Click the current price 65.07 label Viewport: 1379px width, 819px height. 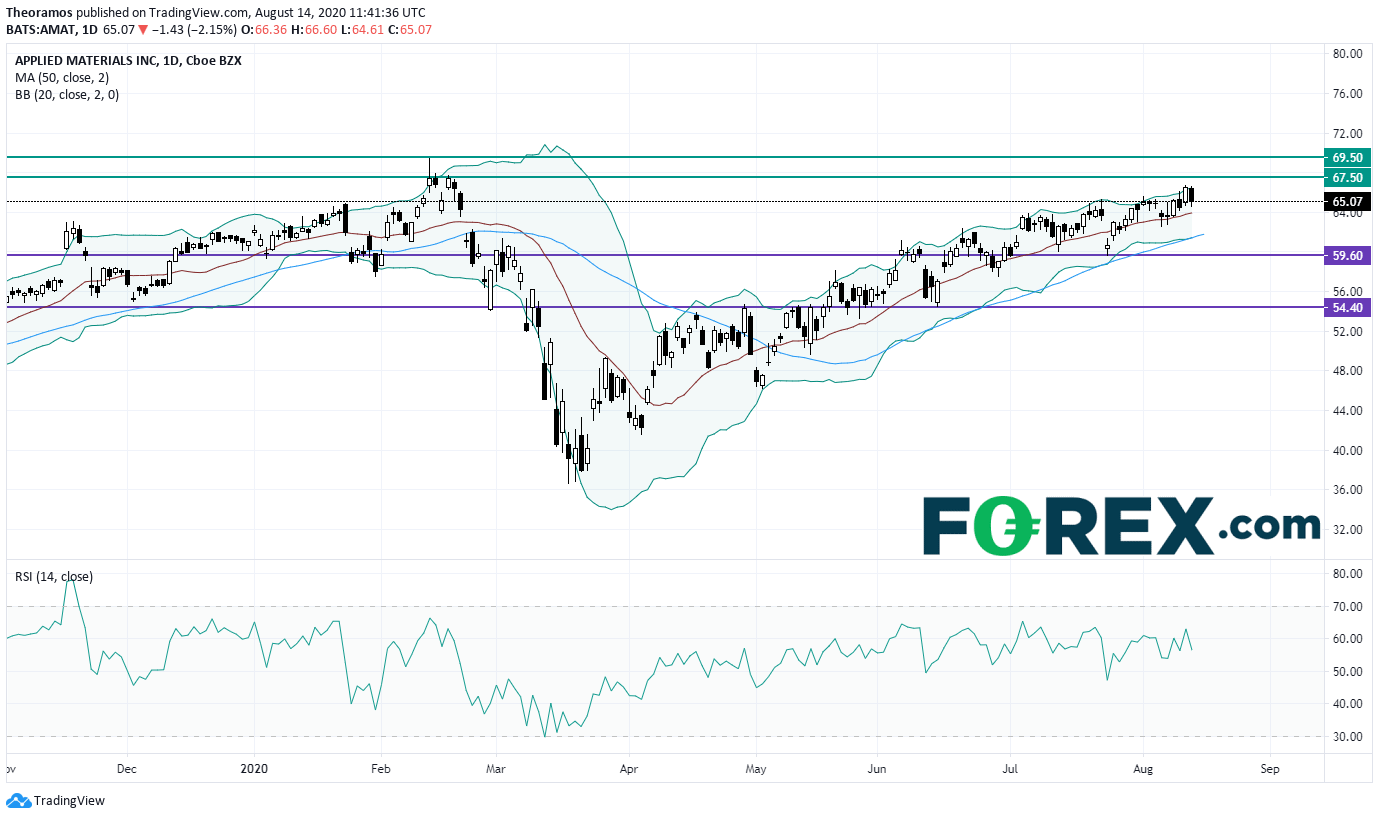pos(1347,201)
